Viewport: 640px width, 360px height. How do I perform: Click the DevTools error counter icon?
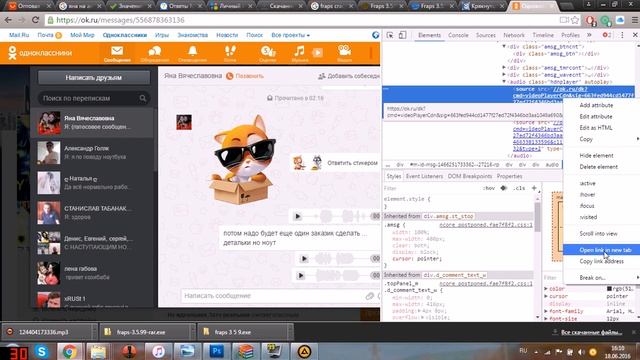click(x=607, y=35)
